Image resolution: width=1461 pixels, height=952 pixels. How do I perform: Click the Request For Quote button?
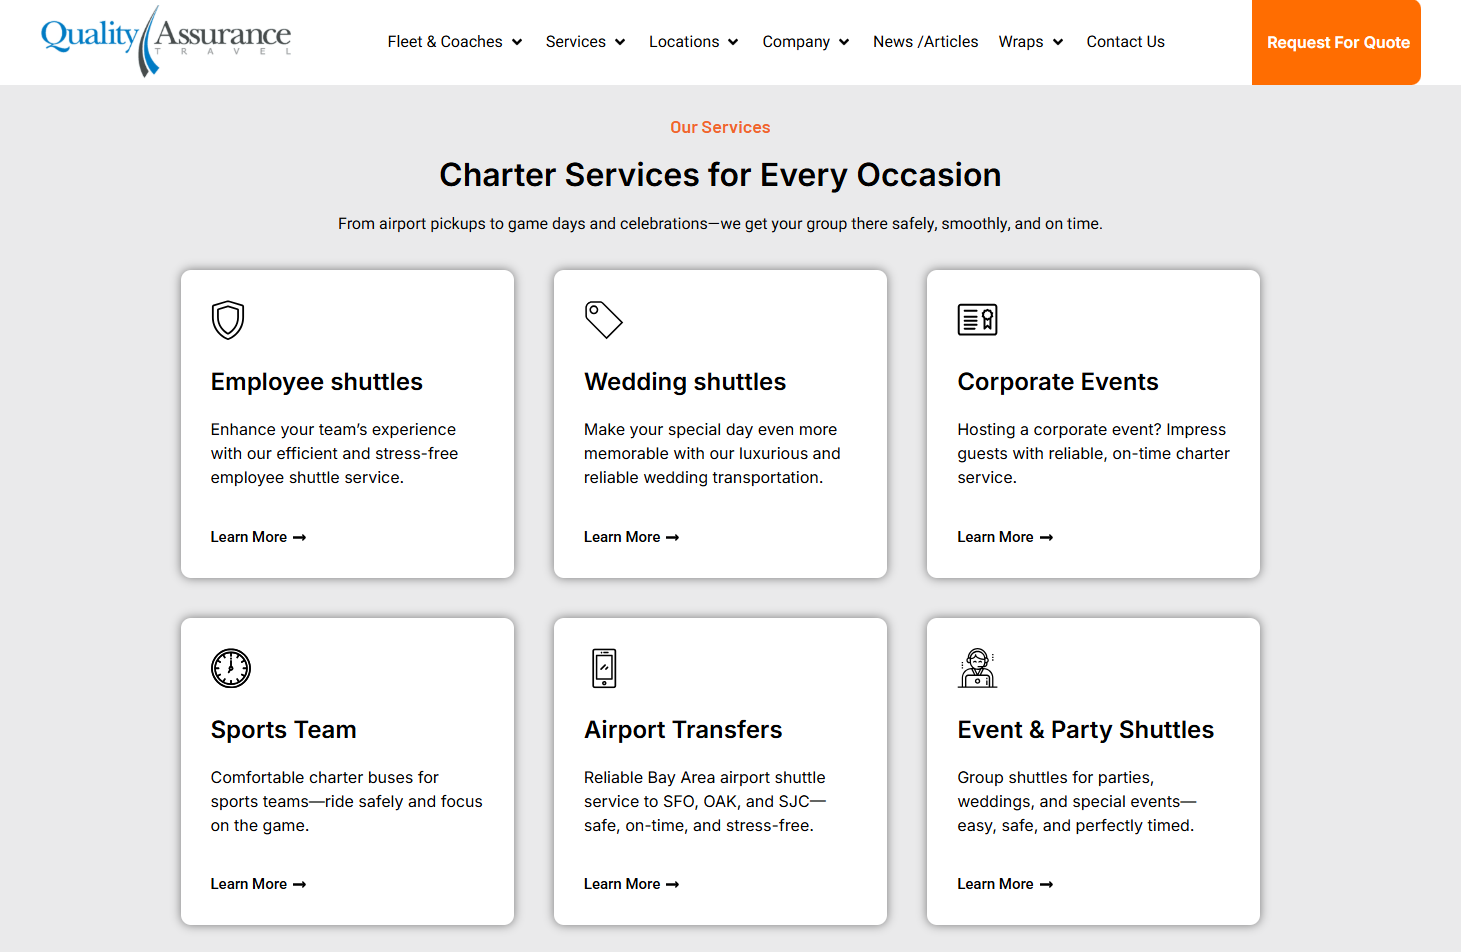point(1336,42)
